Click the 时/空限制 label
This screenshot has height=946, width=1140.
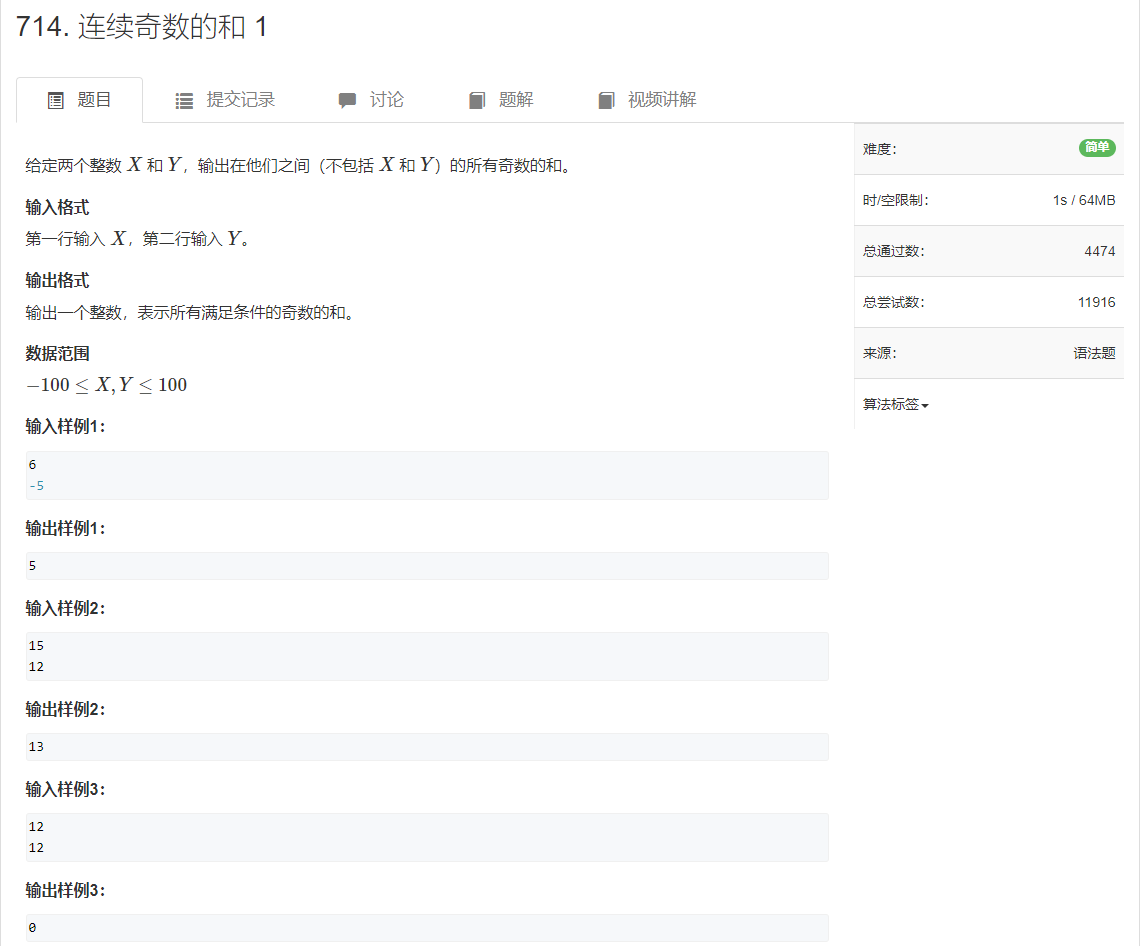click(896, 201)
